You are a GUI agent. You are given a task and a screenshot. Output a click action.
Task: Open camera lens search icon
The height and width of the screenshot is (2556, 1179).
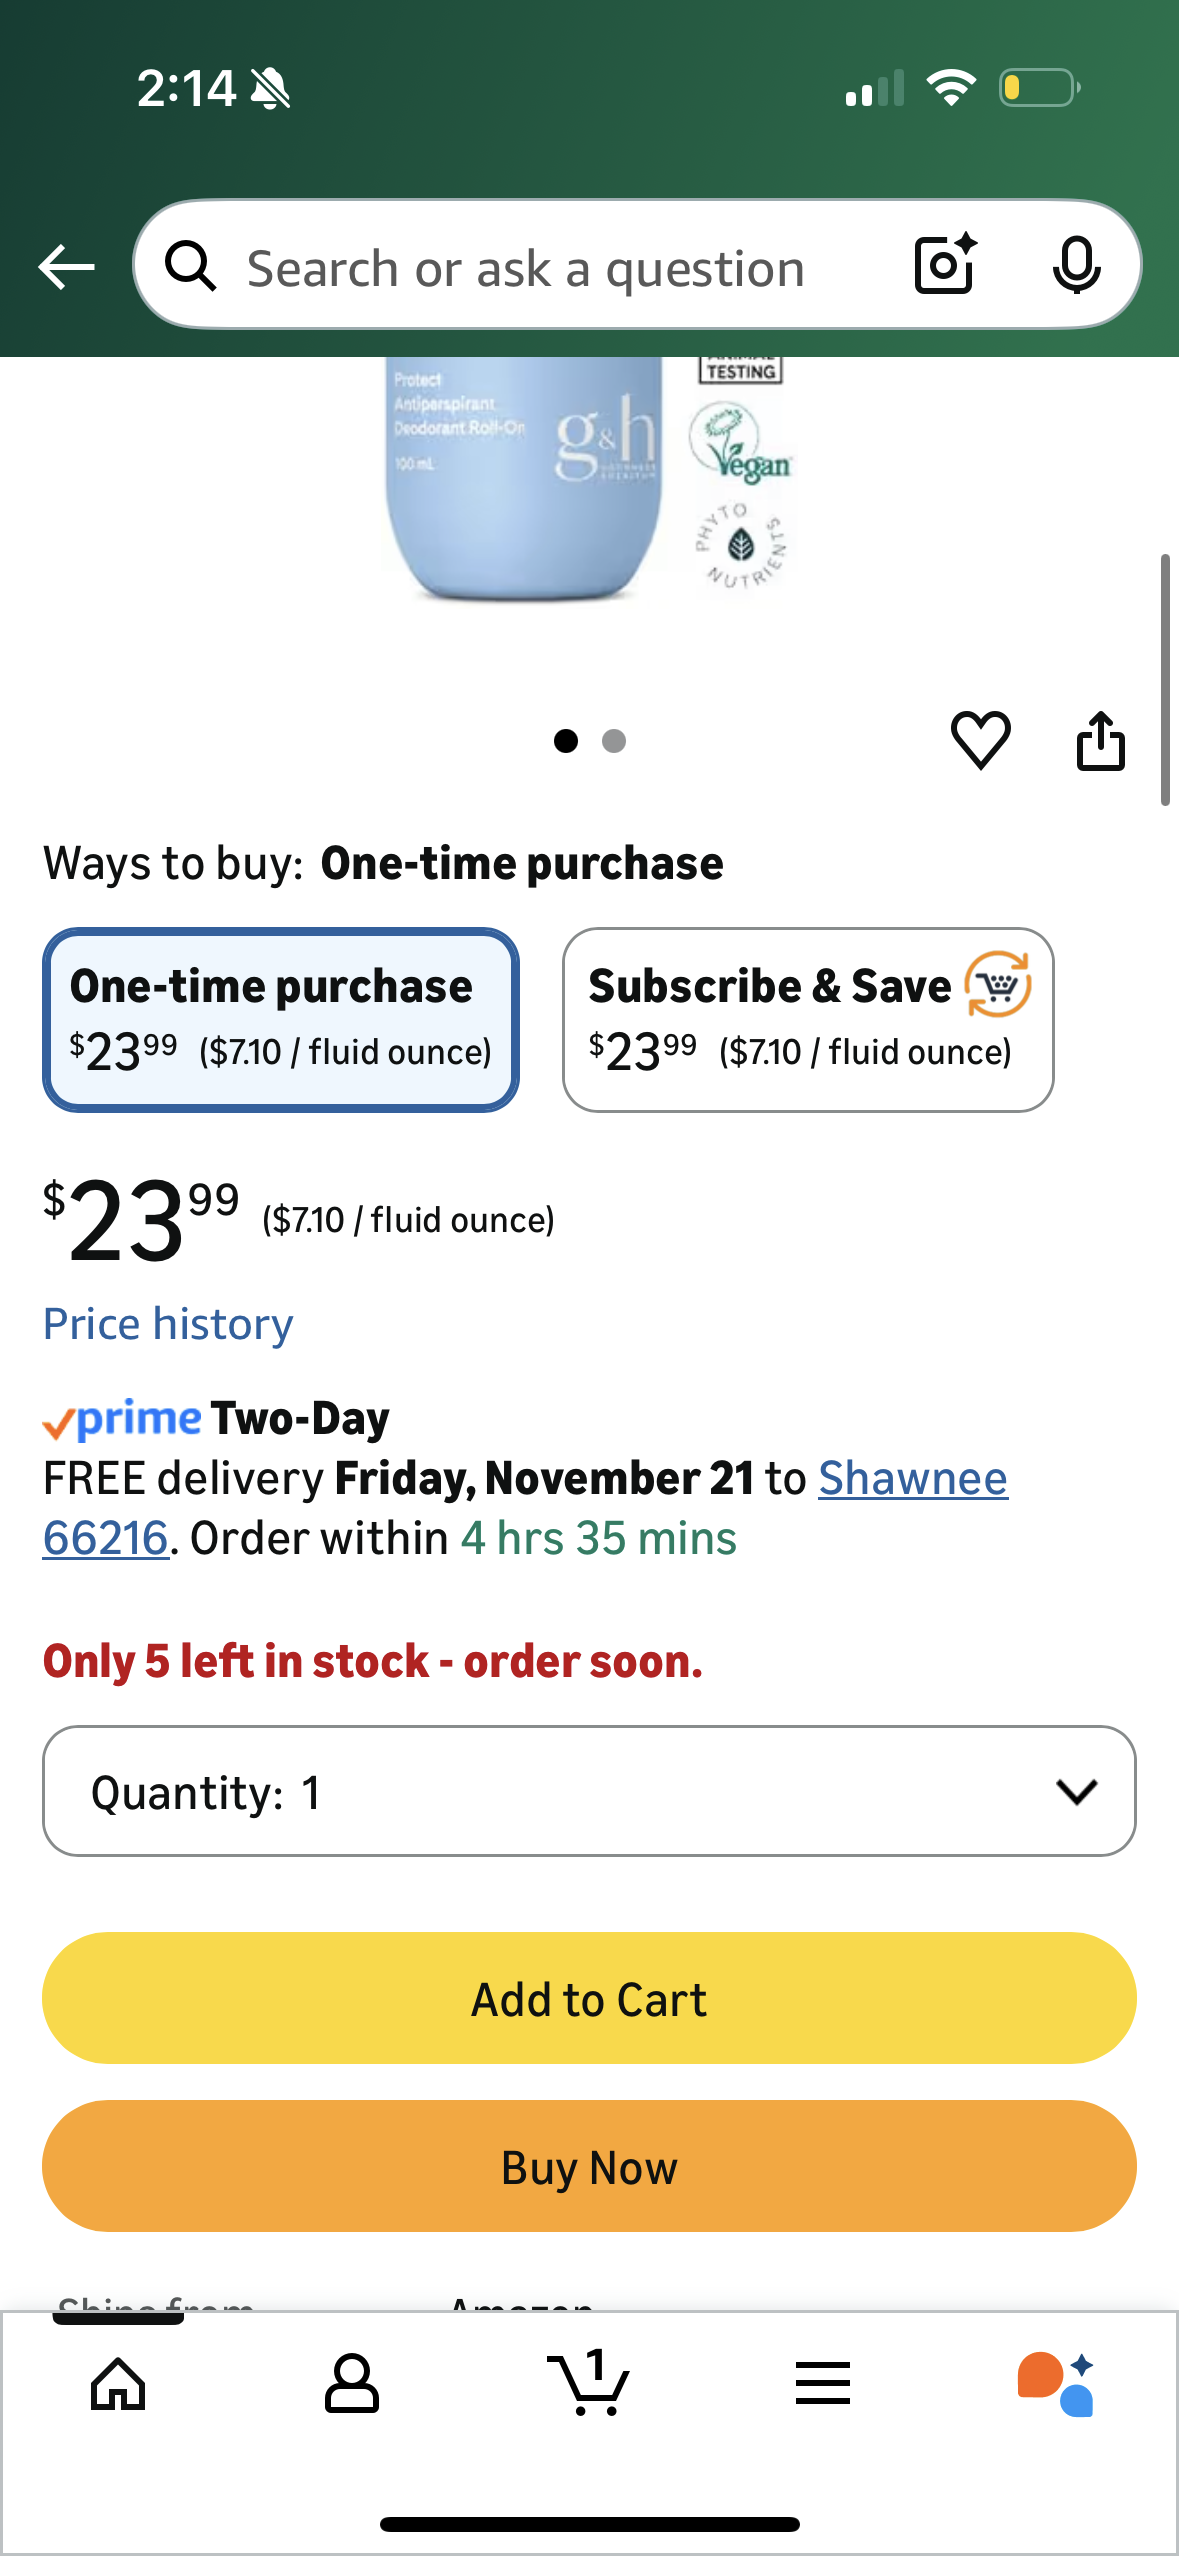(x=944, y=265)
